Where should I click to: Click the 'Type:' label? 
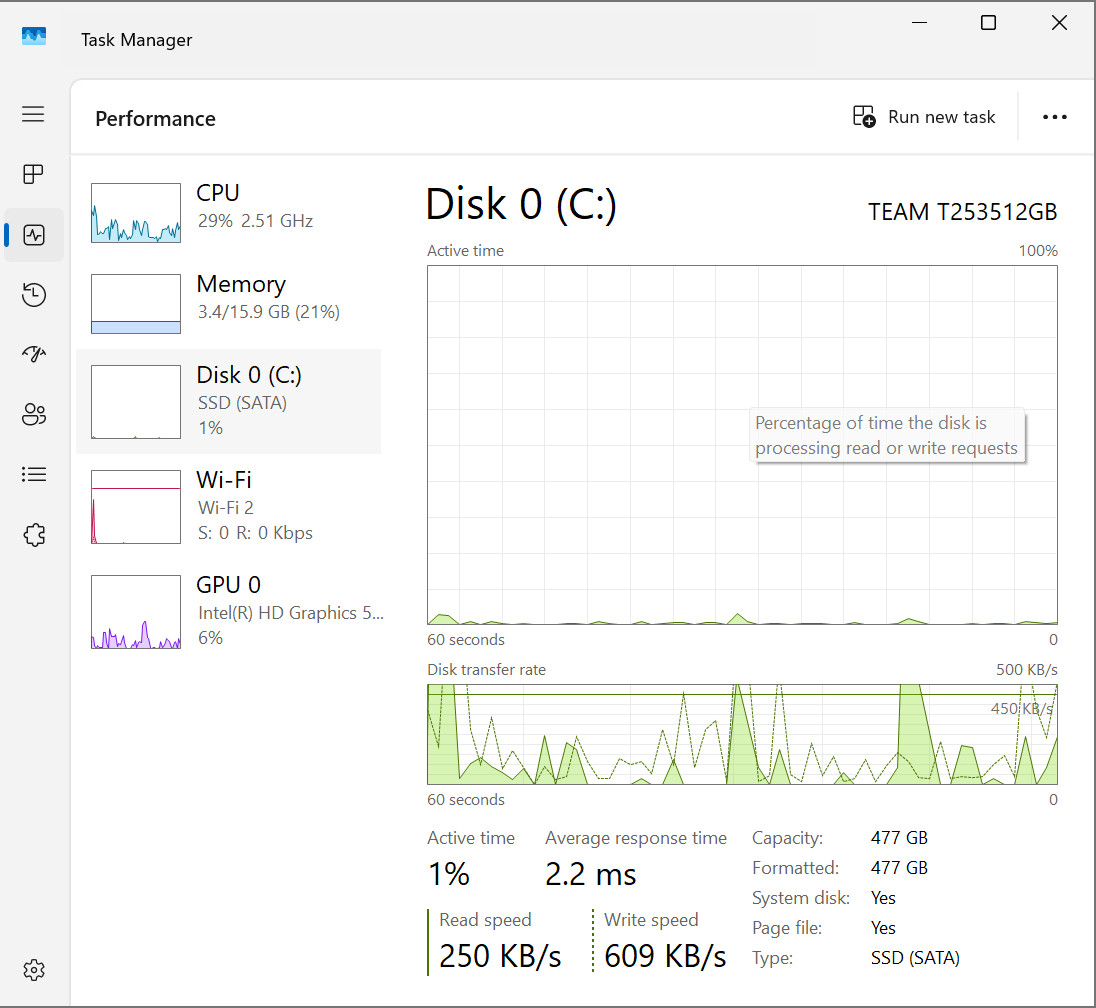(772, 958)
